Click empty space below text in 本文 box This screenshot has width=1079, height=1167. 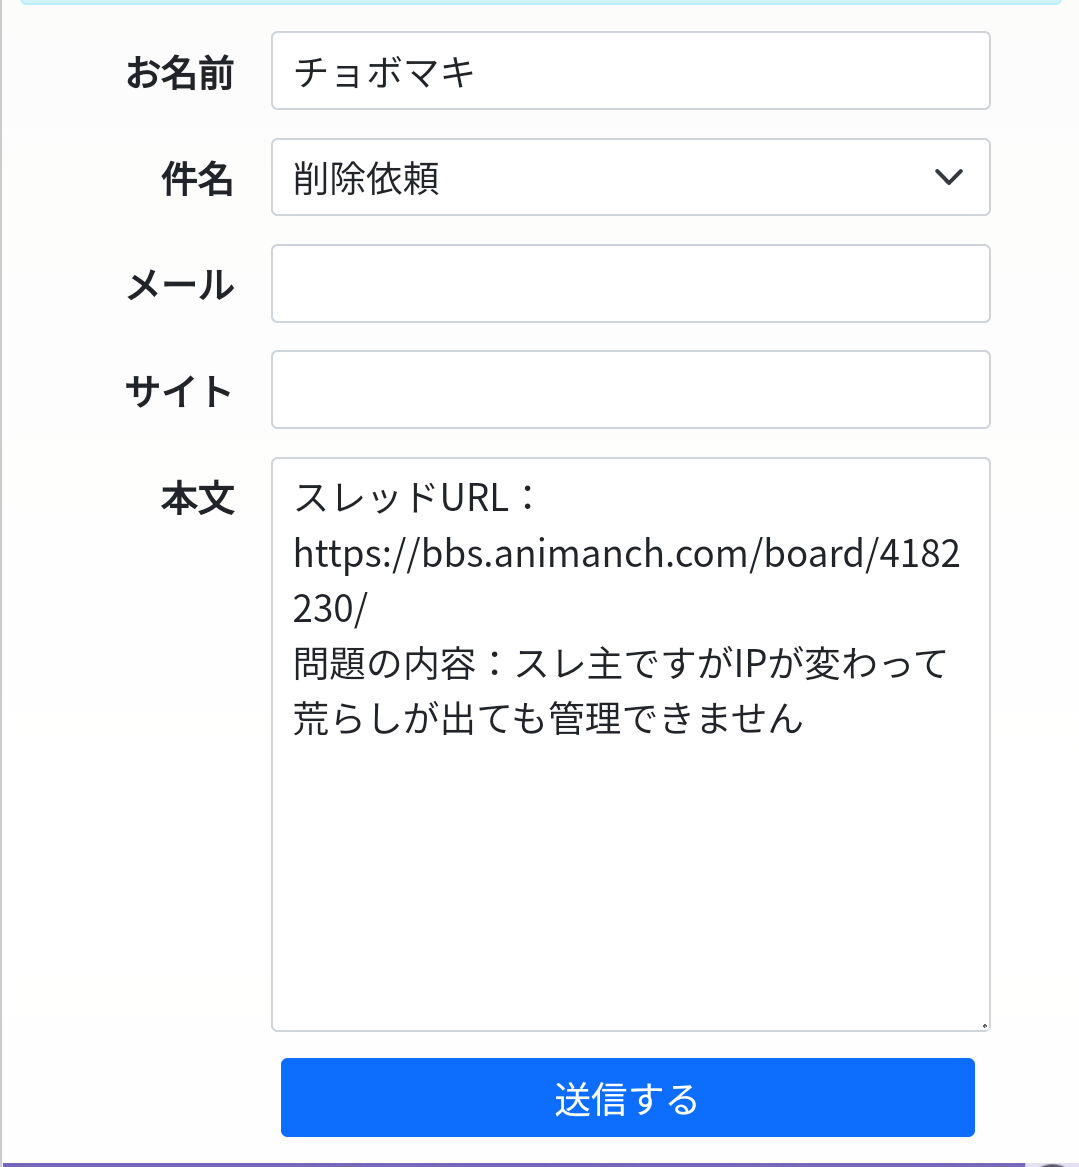[630, 880]
